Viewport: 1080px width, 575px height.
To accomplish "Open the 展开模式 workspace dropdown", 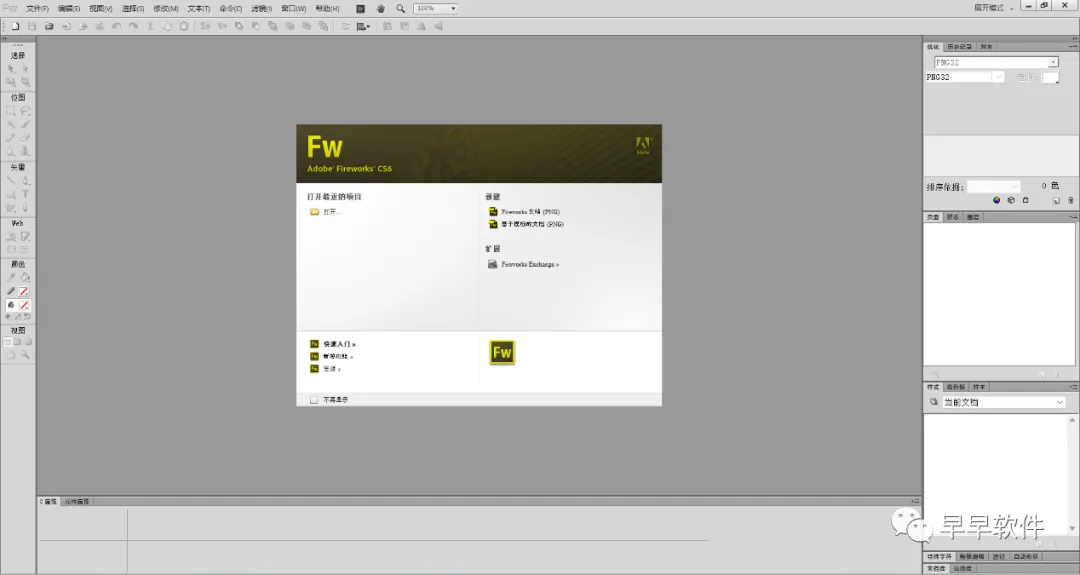I will [x=993, y=8].
